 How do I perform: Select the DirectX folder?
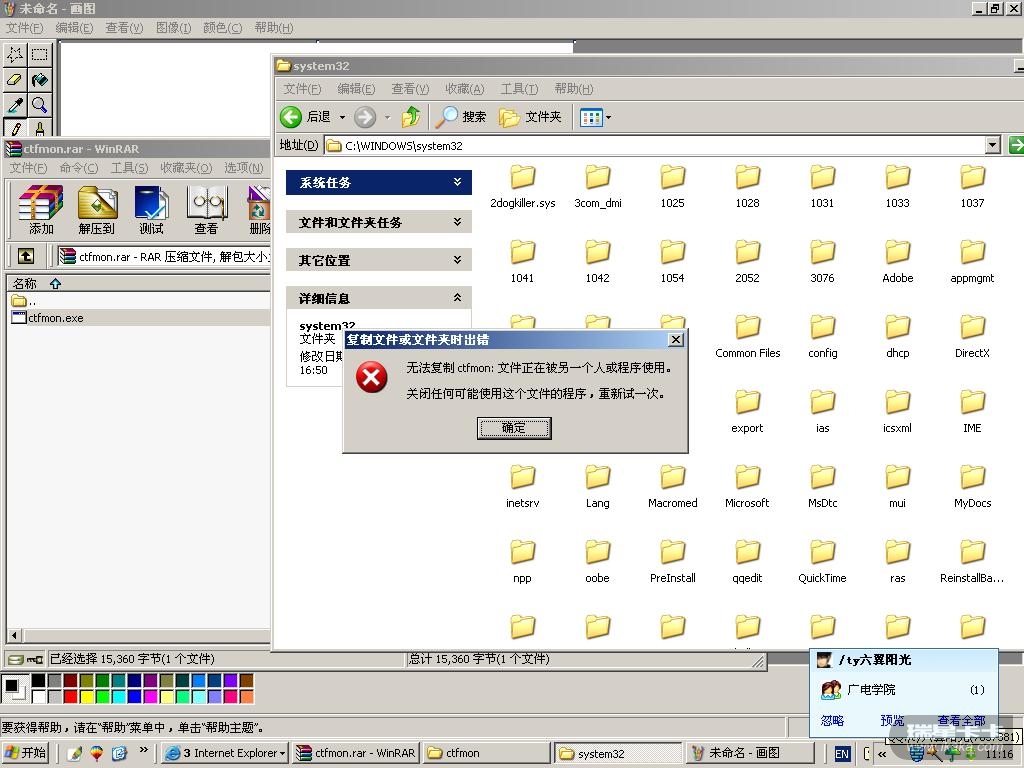click(x=972, y=338)
